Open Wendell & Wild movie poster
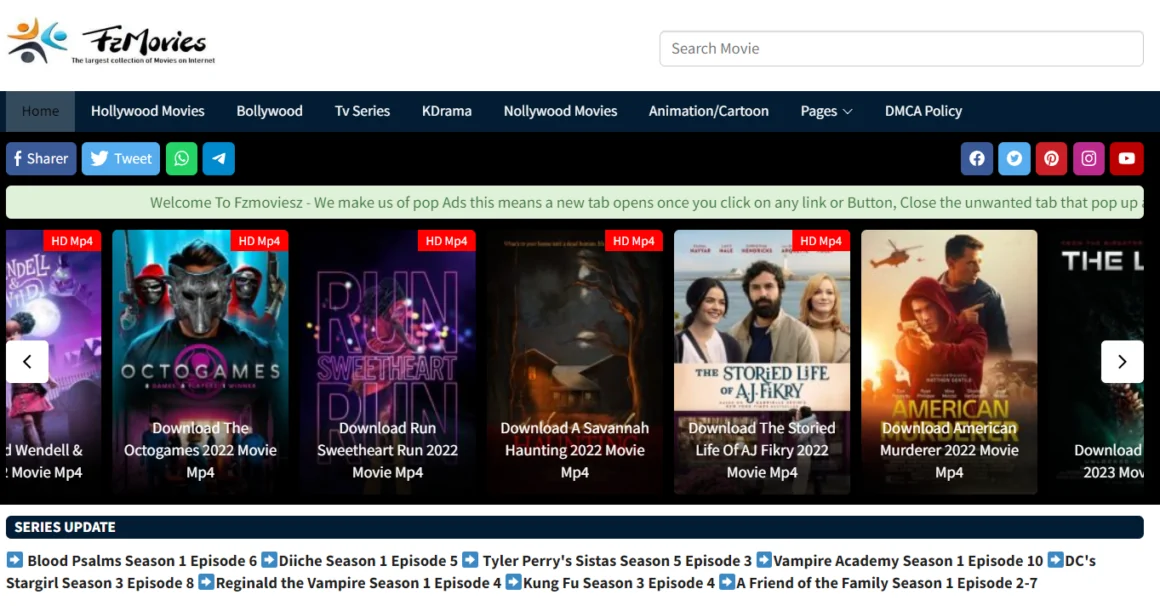This screenshot has width=1160, height=606. [x=54, y=362]
